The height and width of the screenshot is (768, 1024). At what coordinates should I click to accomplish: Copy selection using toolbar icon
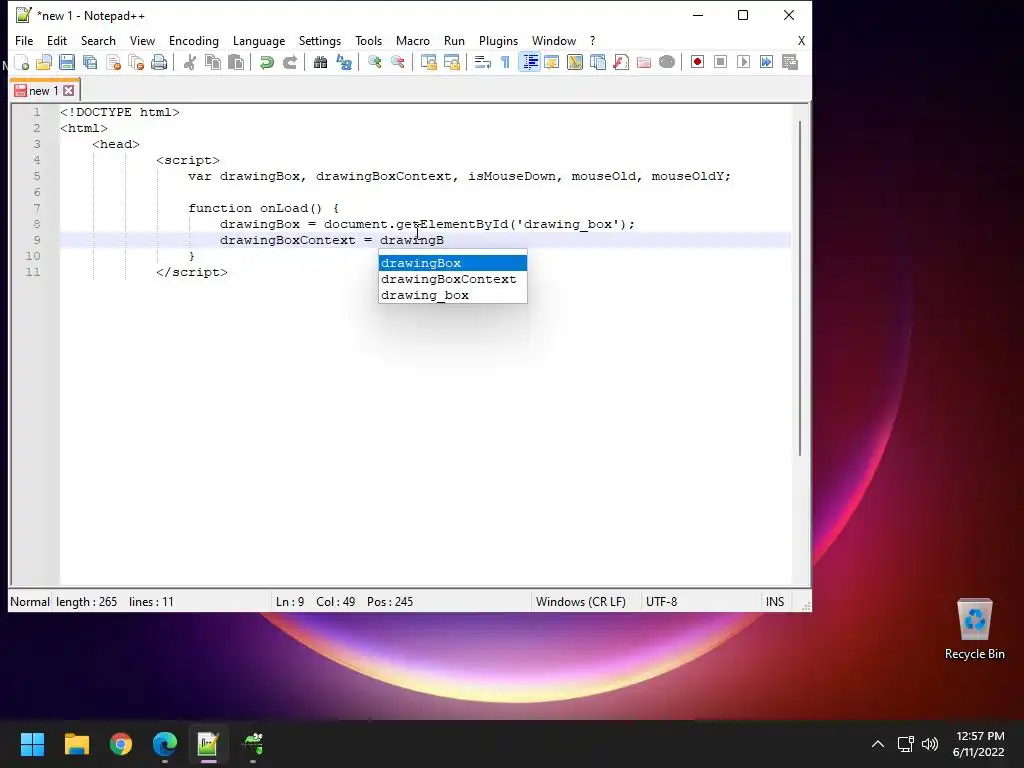213,62
